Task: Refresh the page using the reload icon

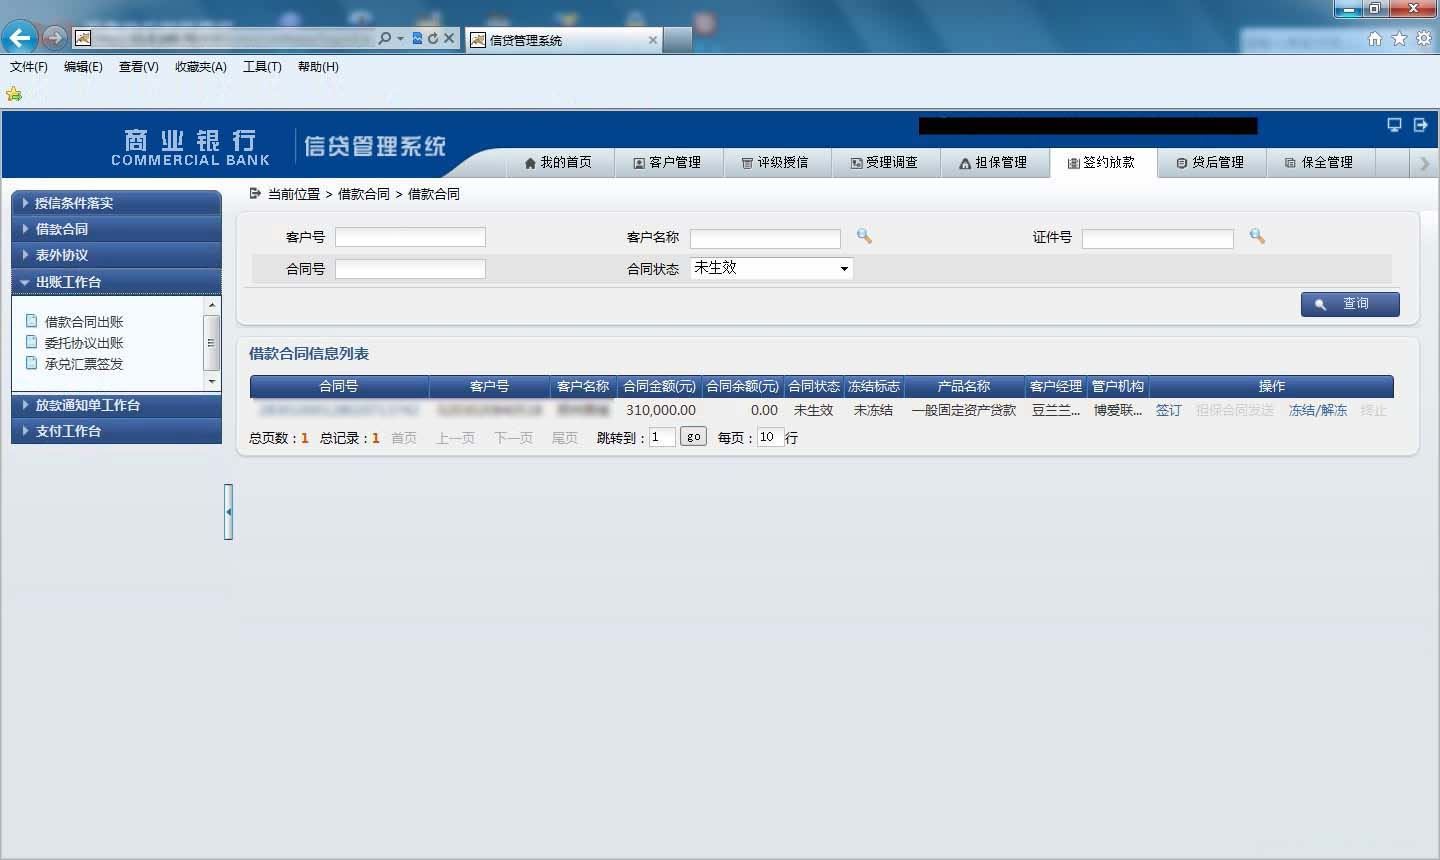Action: pos(433,38)
